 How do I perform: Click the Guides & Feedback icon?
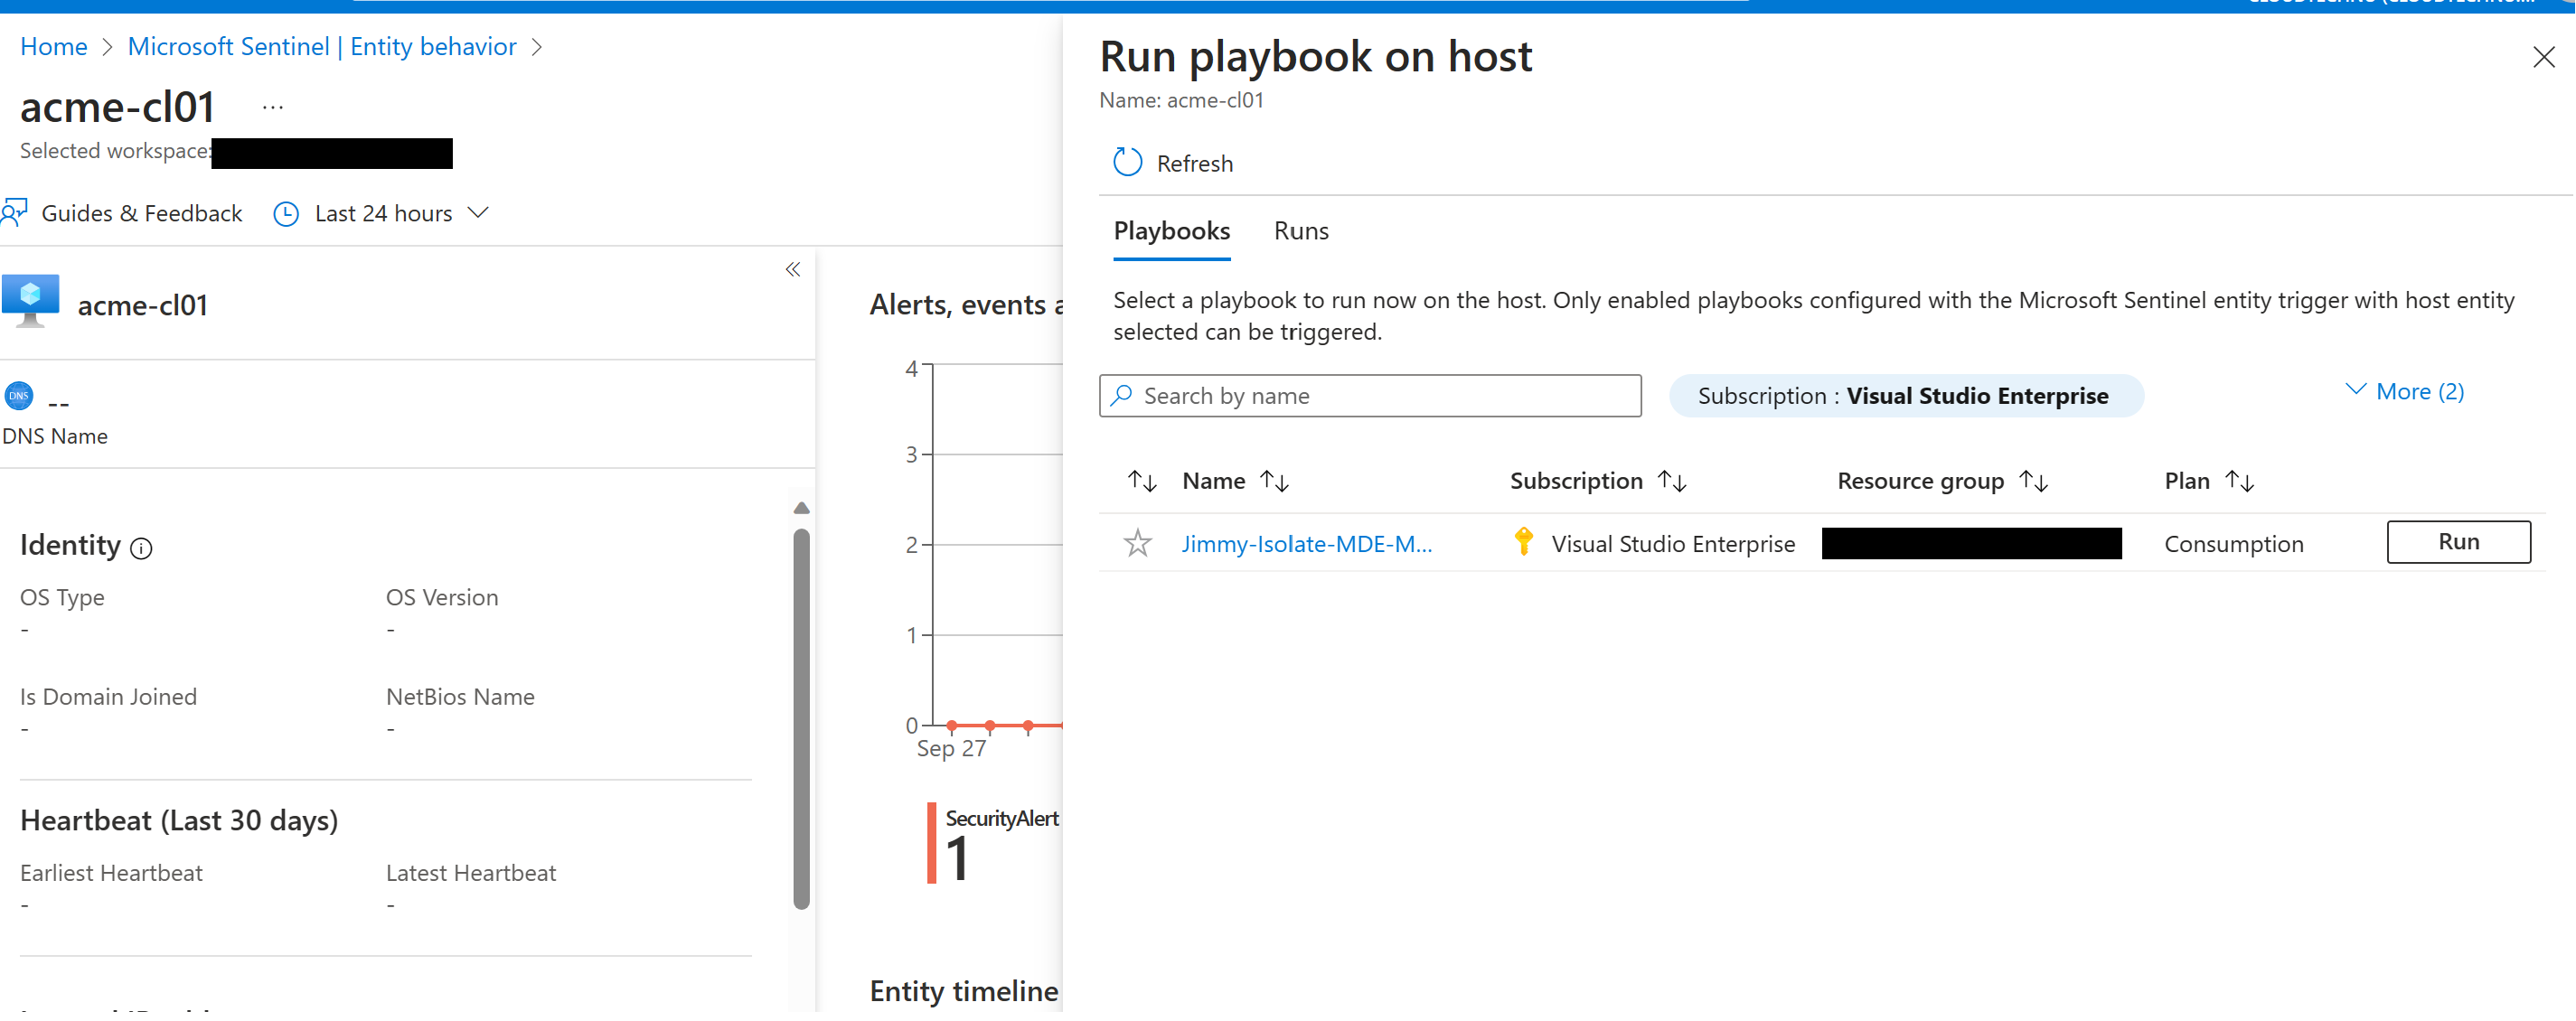click(14, 212)
